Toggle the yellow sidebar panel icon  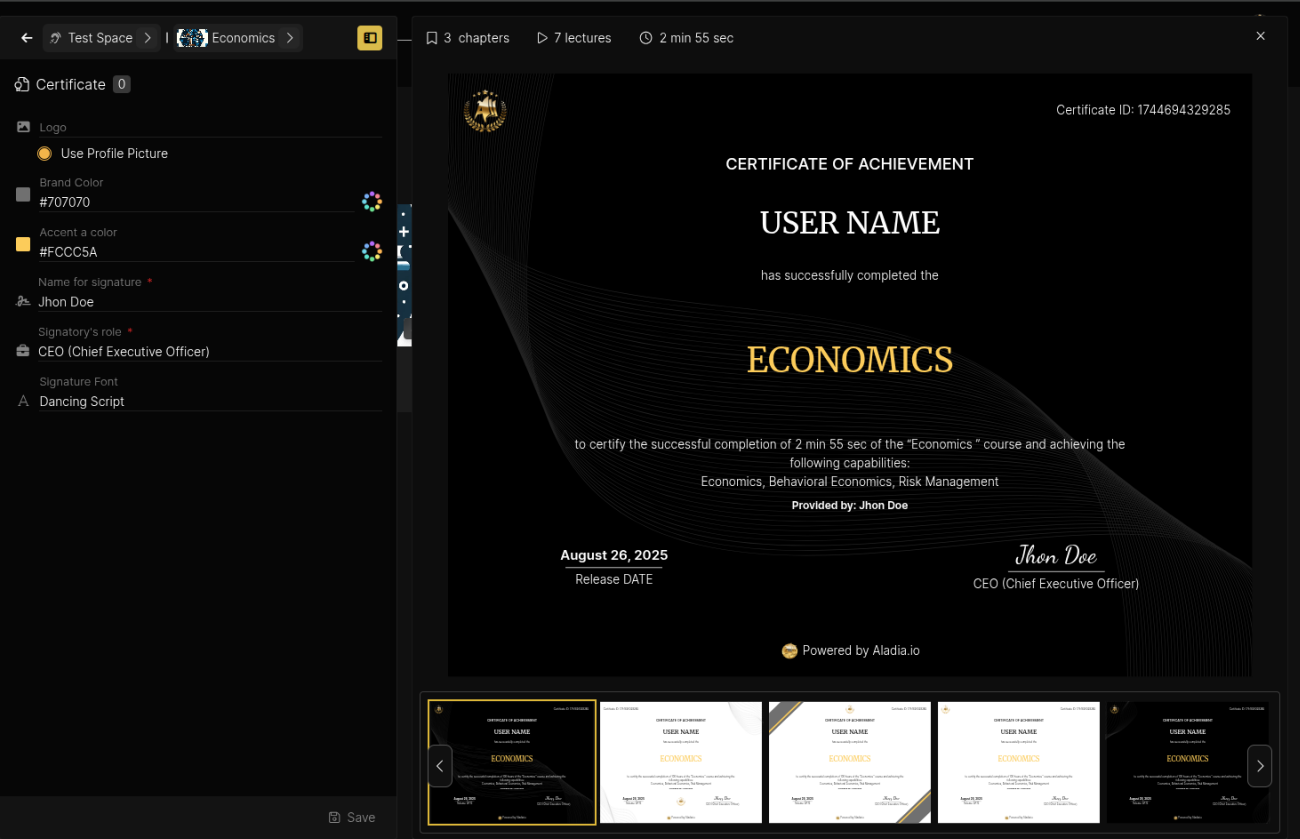click(370, 38)
